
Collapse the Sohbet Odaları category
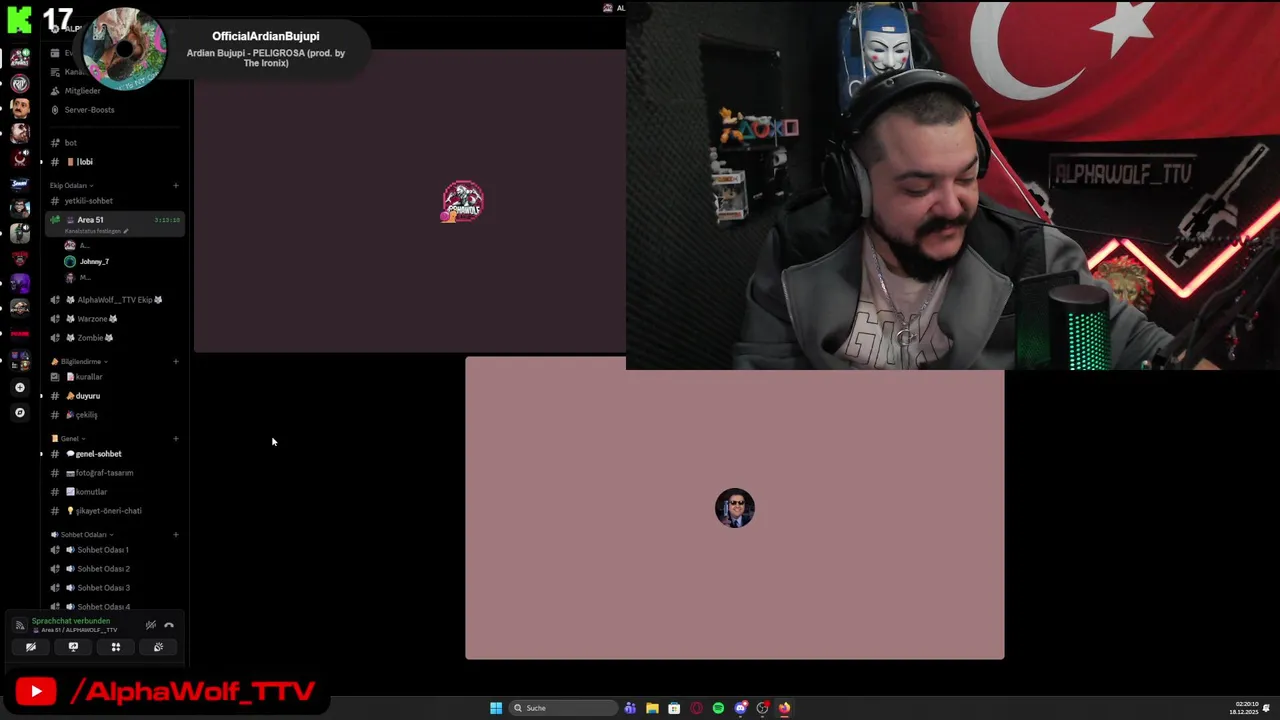click(83, 535)
